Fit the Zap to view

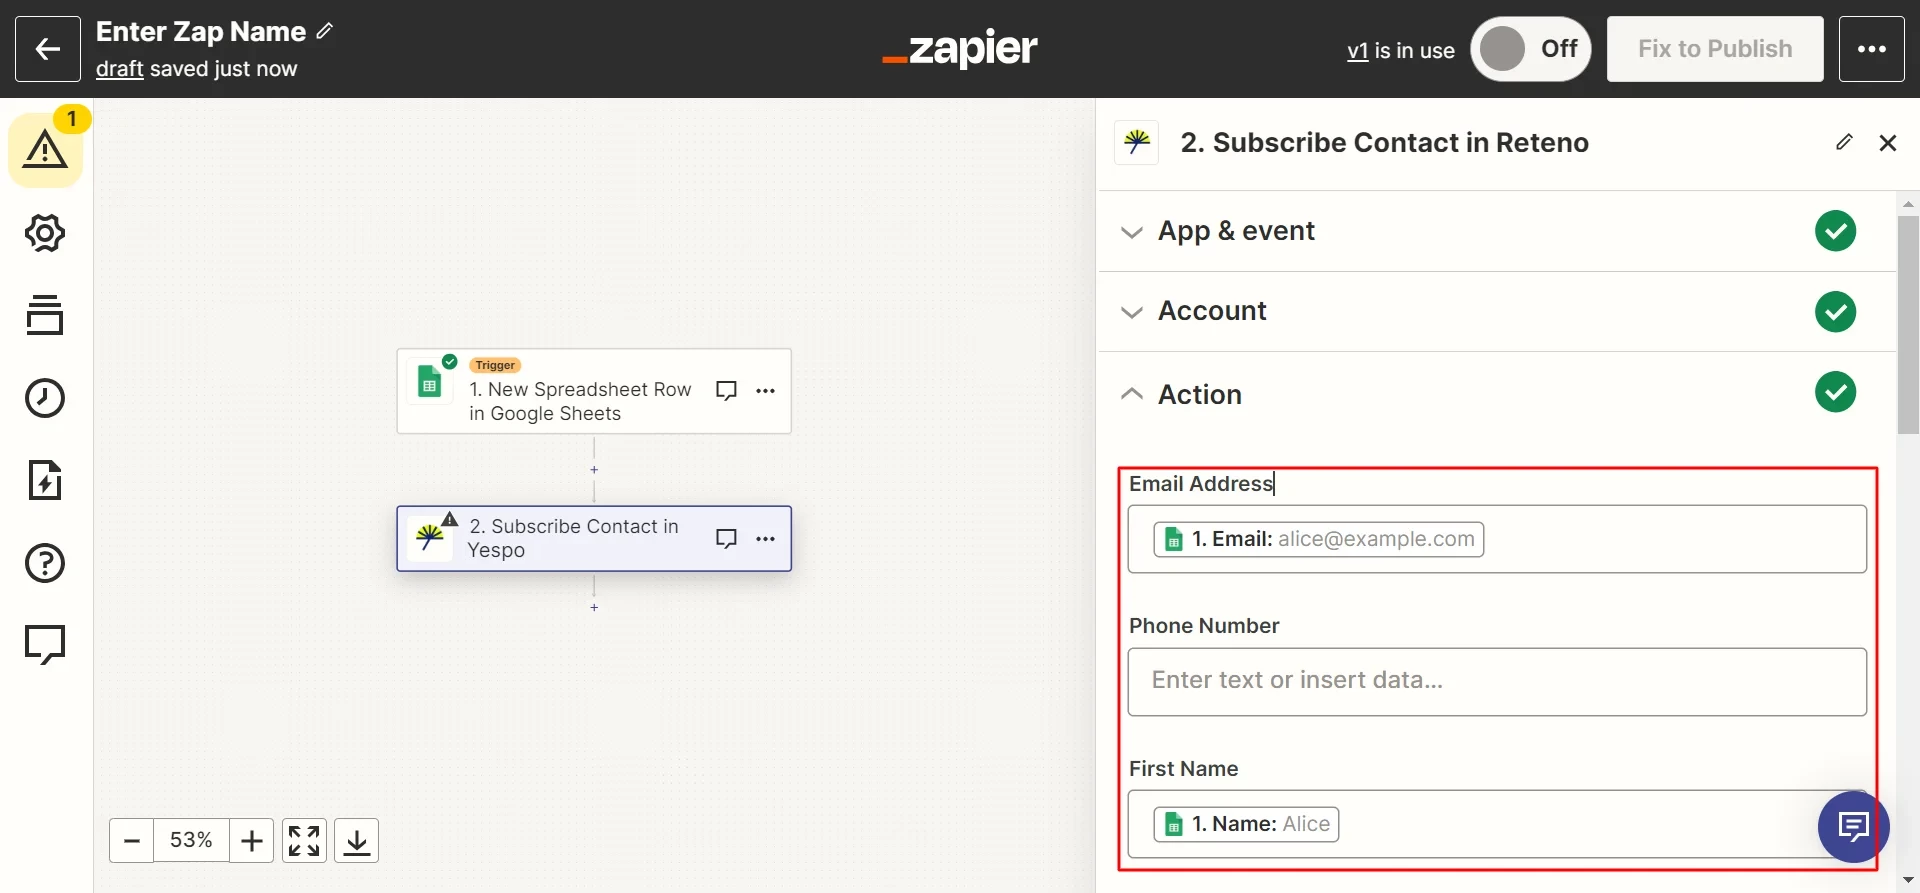(x=304, y=841)
